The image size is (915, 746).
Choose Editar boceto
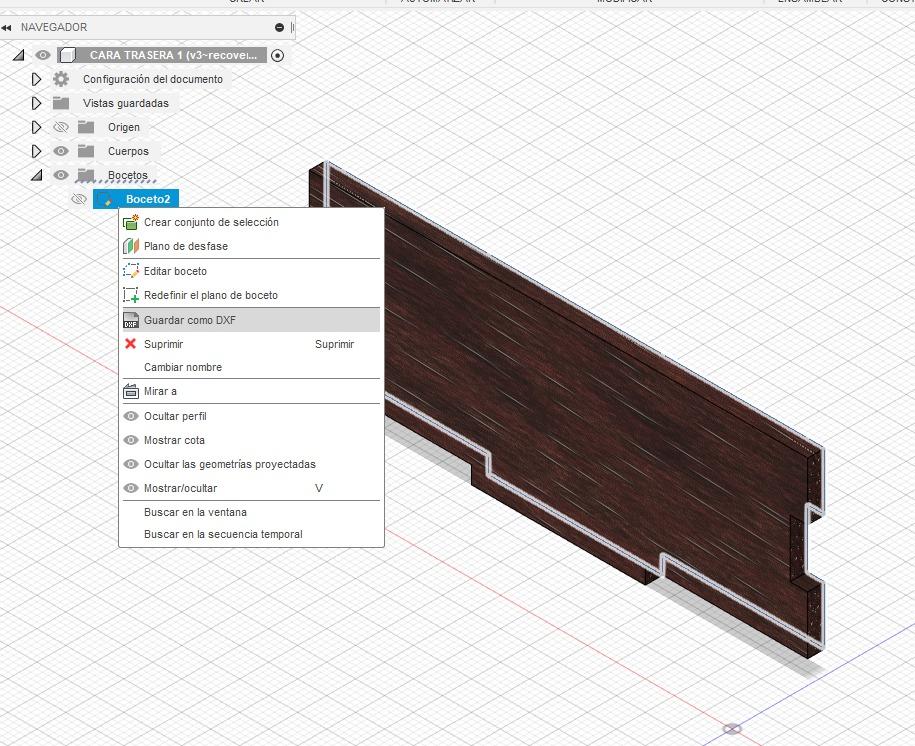251,271
